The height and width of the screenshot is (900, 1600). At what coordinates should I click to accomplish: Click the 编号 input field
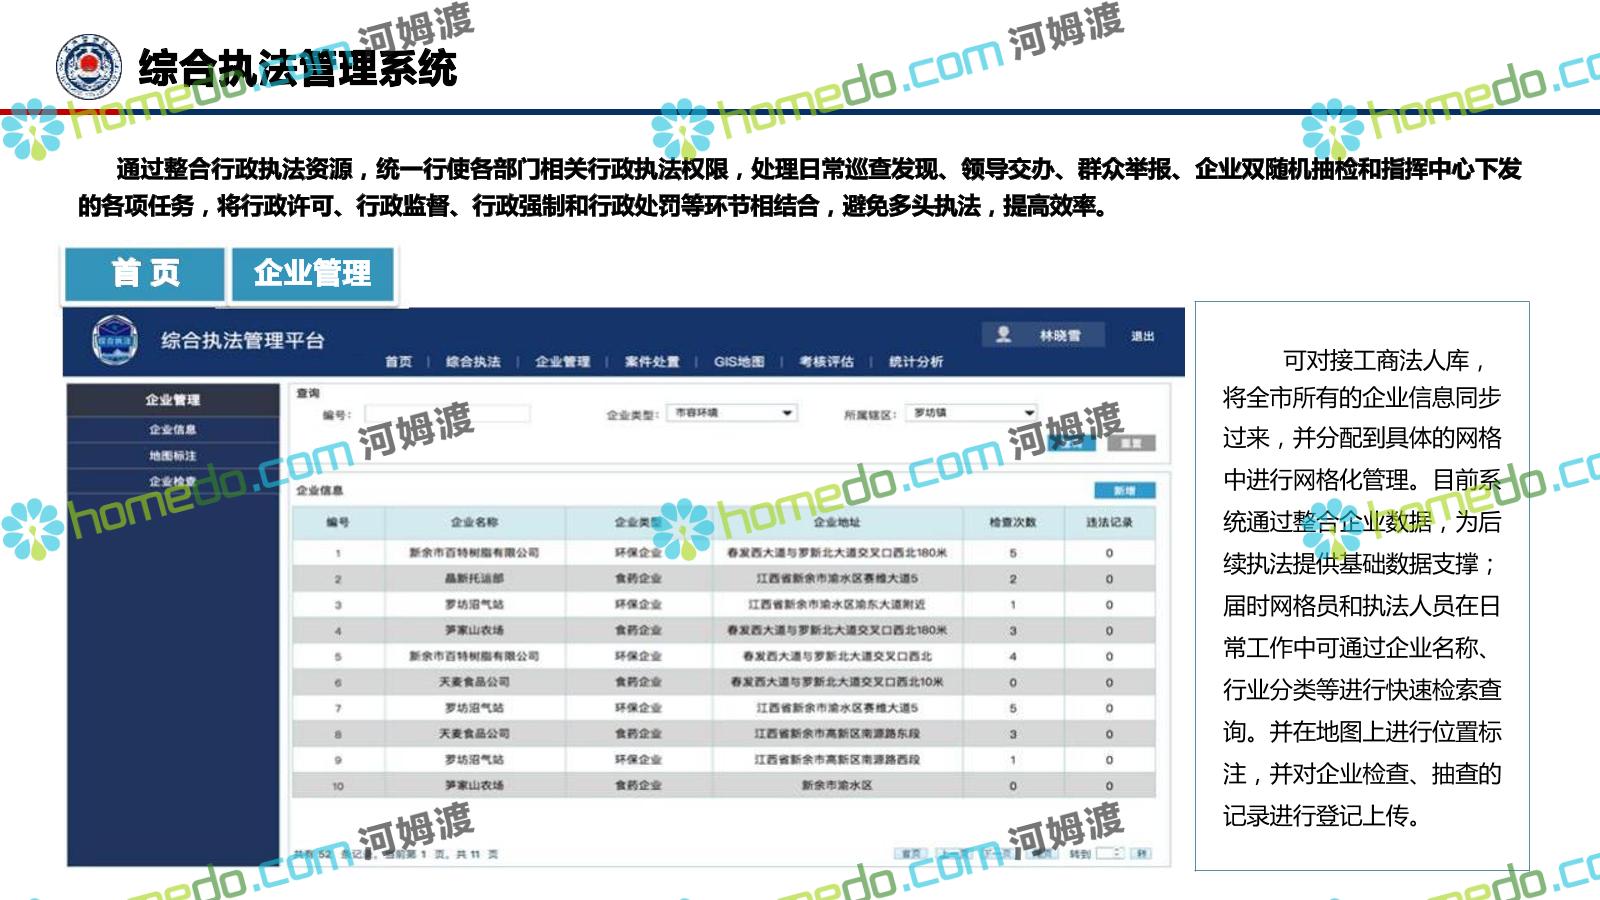tap(447, 414)
